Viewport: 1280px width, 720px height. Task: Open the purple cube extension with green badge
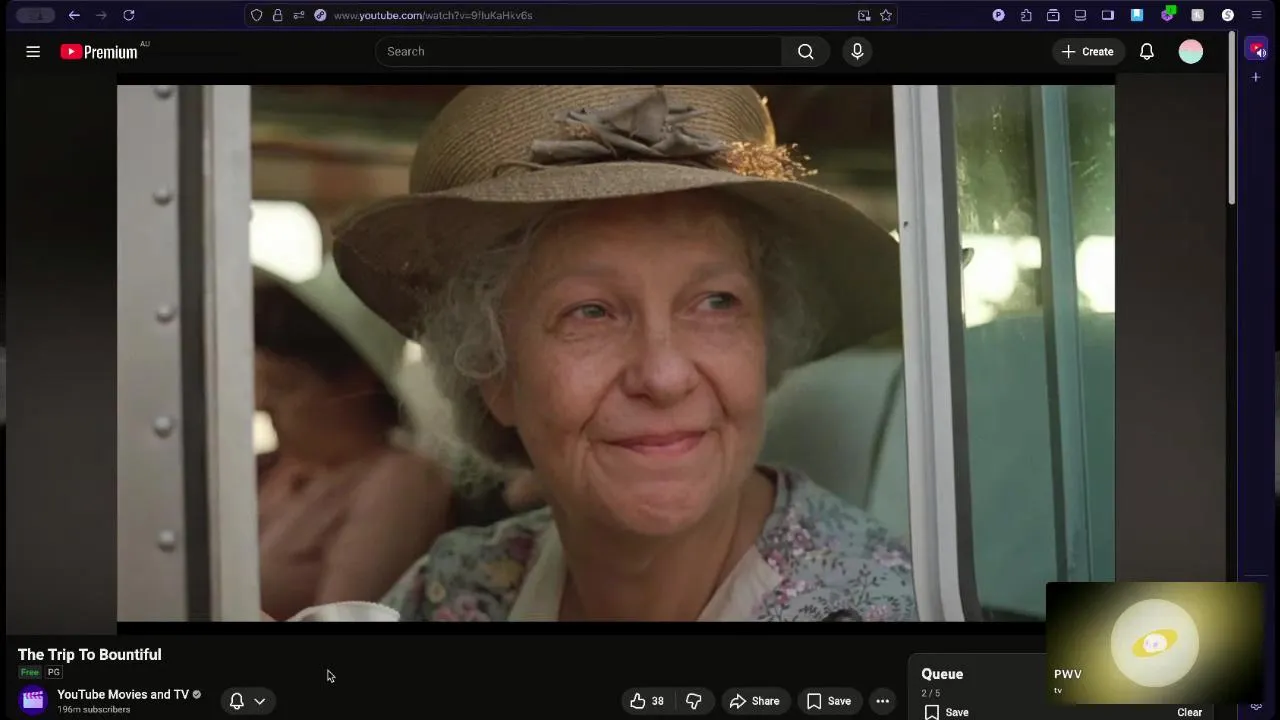(1167, 15)
